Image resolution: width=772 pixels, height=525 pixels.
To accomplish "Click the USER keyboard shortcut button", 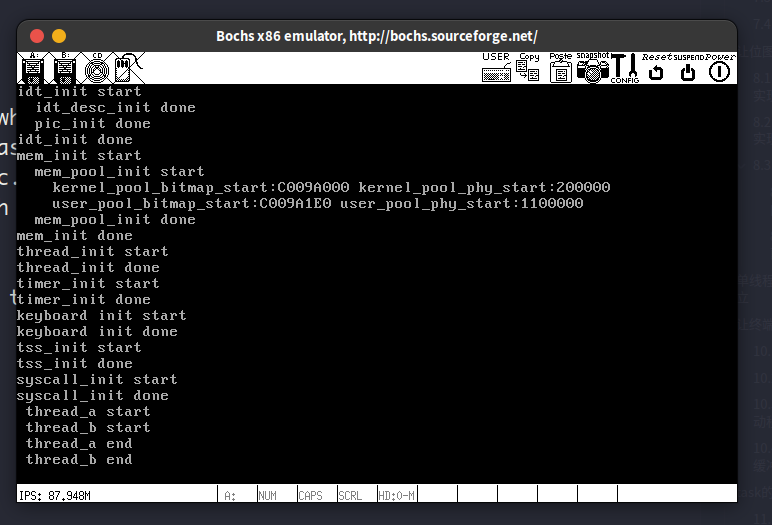I will point(496,68).
